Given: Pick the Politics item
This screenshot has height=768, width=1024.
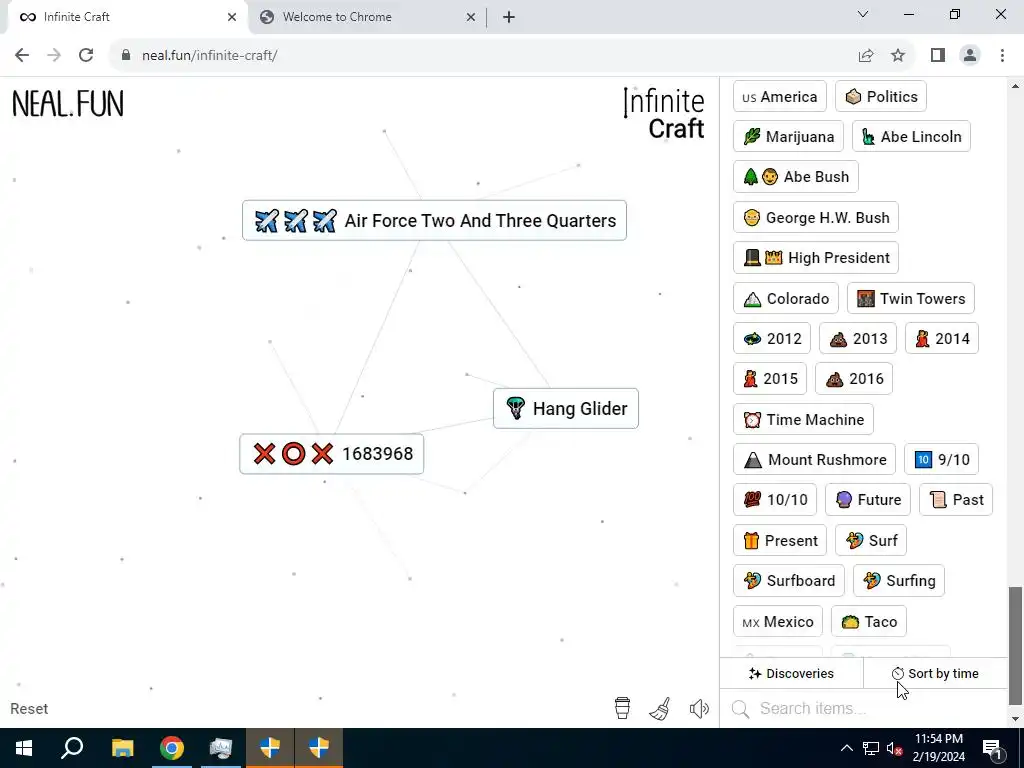Looking at the screenshot, I should [x=881, y=97].
